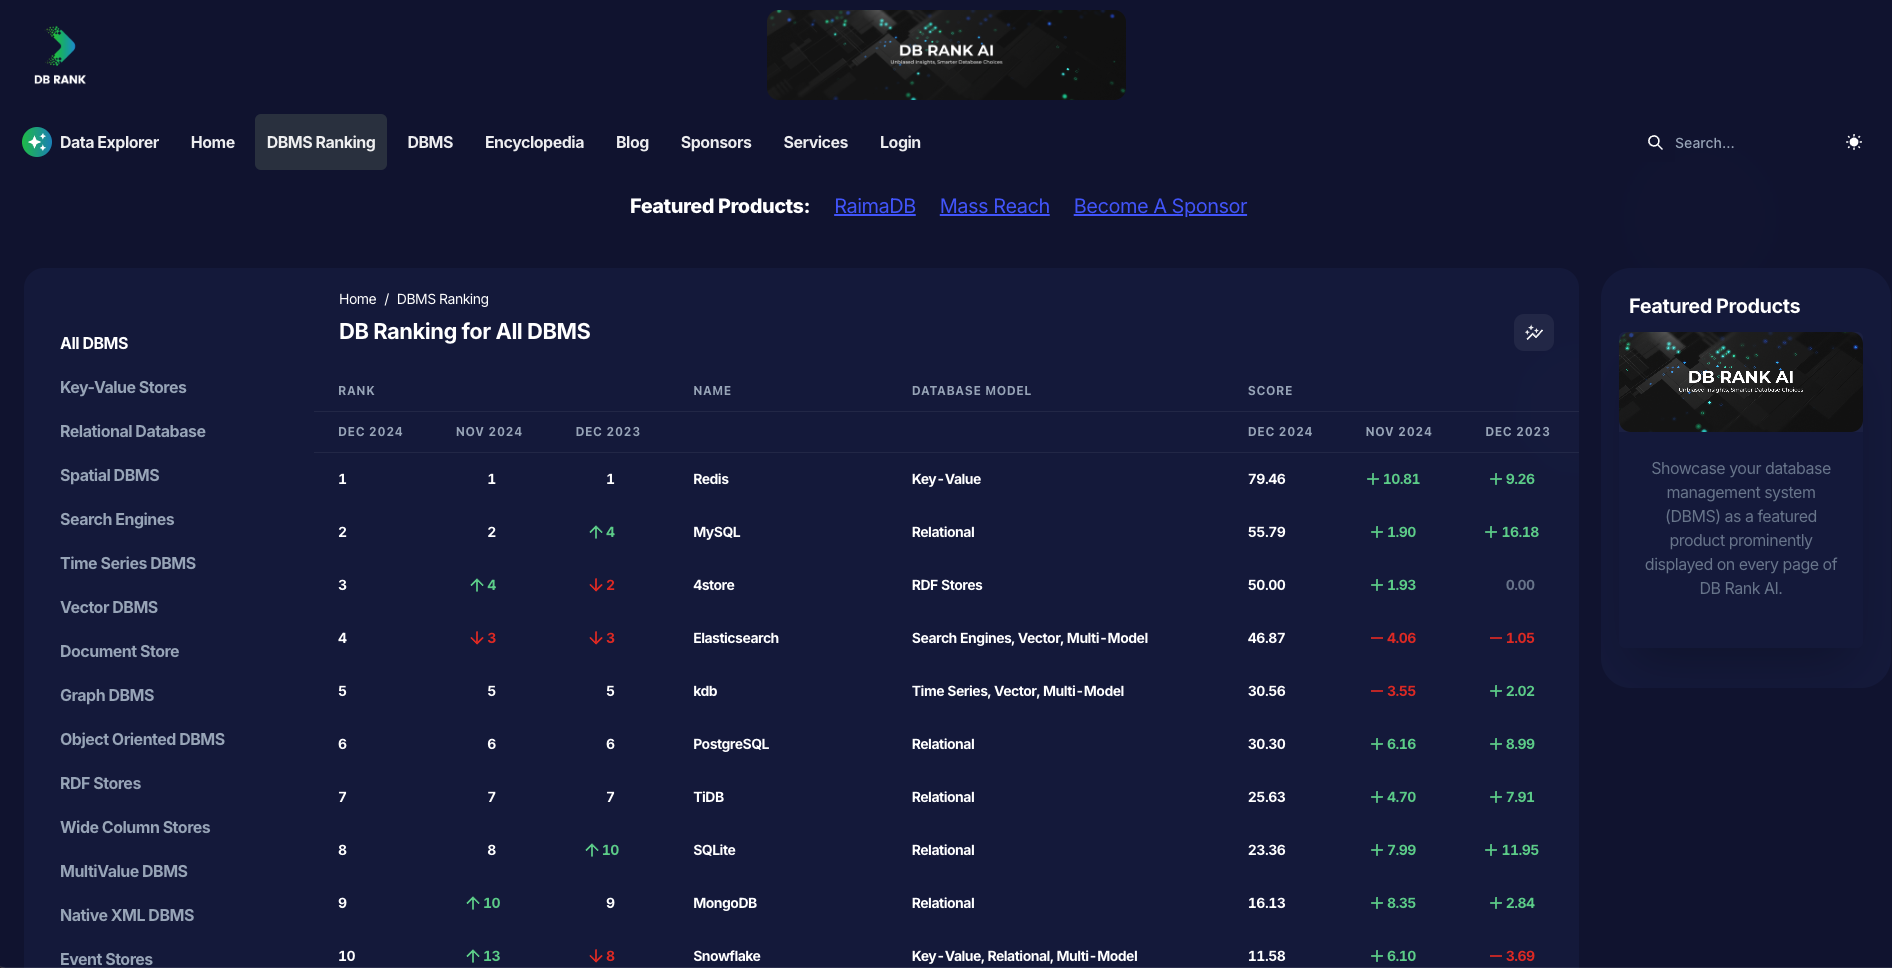1892x968 pixels.
Task: Select Key-Value Stores category
Action: click(123, 387)
